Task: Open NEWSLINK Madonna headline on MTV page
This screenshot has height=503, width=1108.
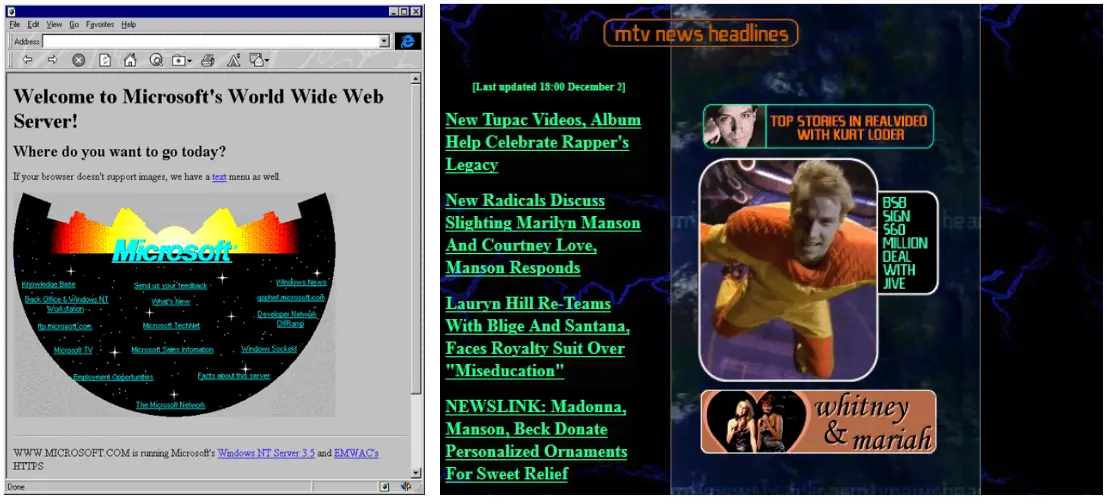Action: (x=536, y=440)
